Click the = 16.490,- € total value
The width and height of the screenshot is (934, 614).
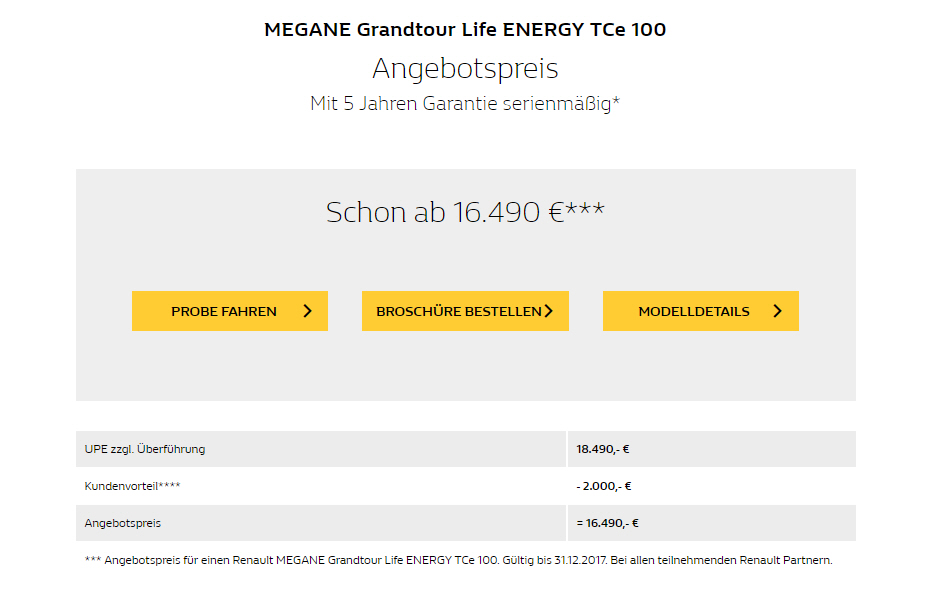(x=608, y=523)
